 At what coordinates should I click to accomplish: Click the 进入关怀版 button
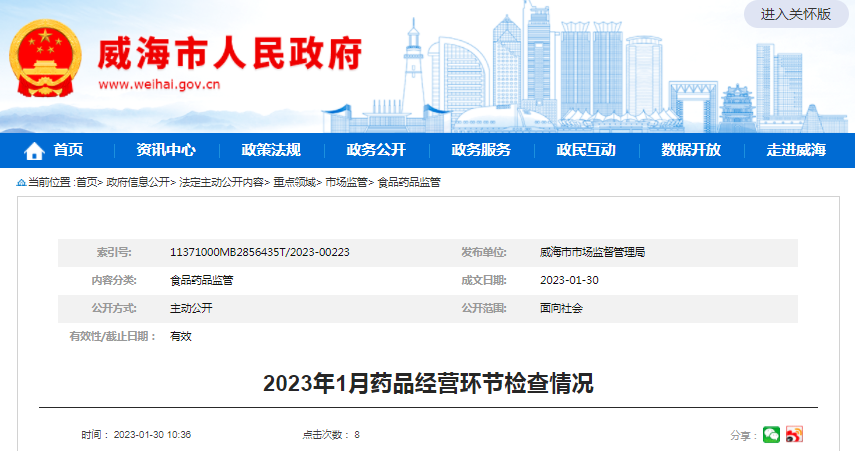click(x=796, y=14)
